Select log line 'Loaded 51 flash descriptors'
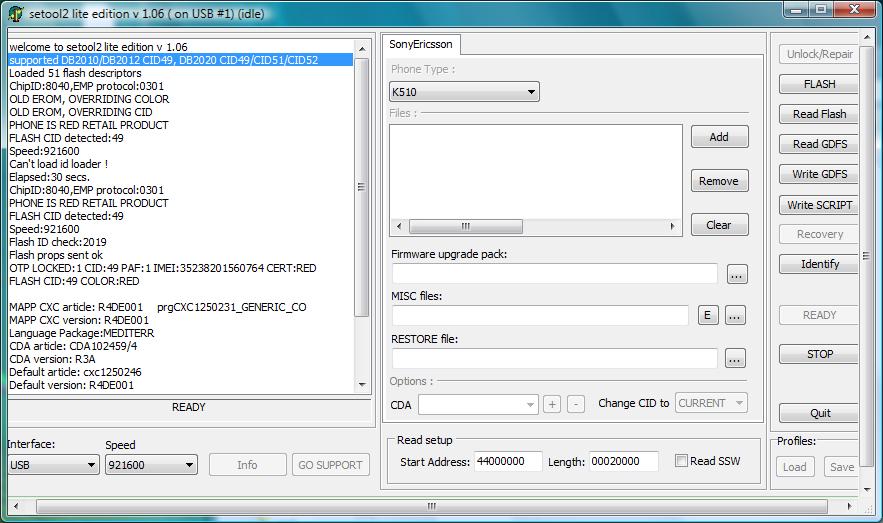 click(75, 73)
